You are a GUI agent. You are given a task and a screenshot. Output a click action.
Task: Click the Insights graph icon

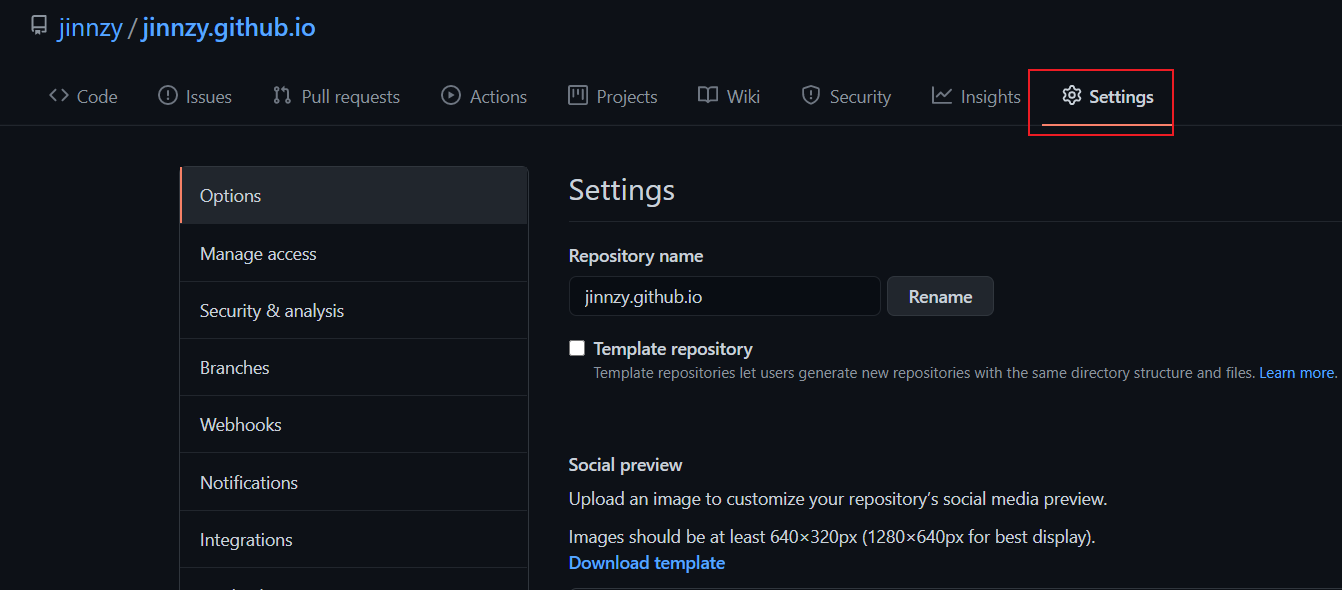pyautogui.click(x=942, y=96)
